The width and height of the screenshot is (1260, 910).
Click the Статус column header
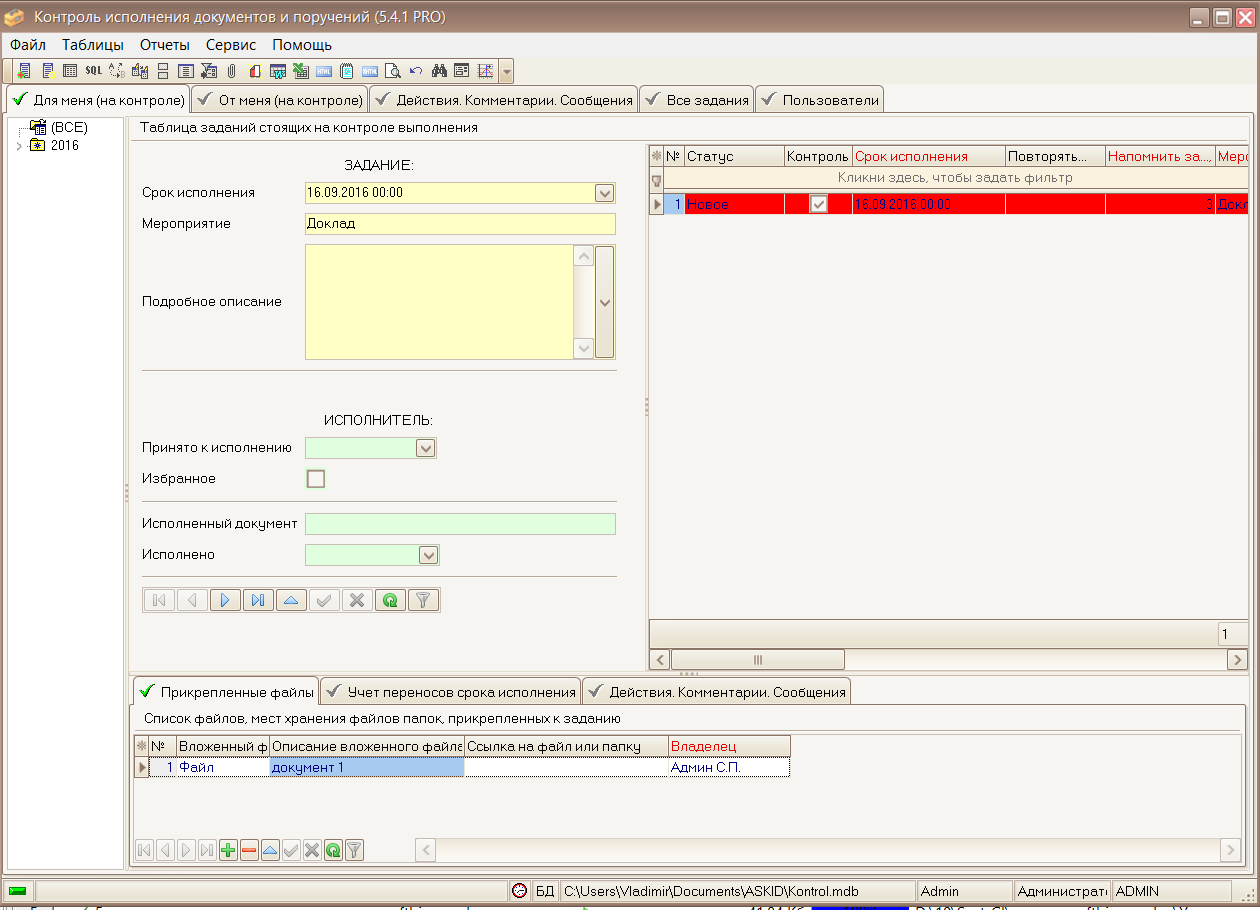[734, 156]
